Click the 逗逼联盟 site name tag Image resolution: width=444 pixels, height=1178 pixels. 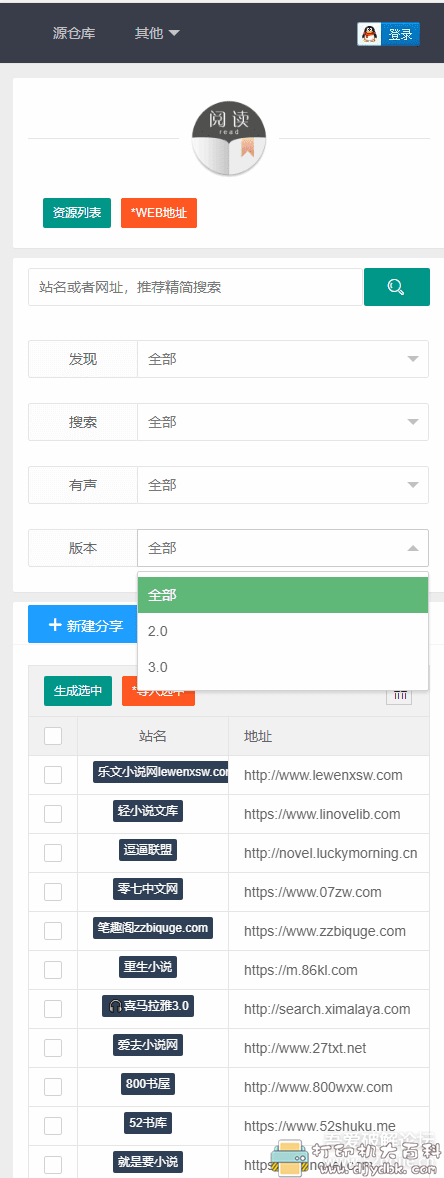(x=147, y=850)
